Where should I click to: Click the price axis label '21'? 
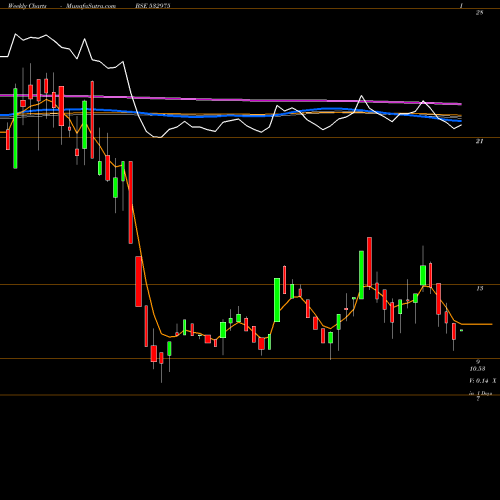pyautogui.click(x=479, y=141)
